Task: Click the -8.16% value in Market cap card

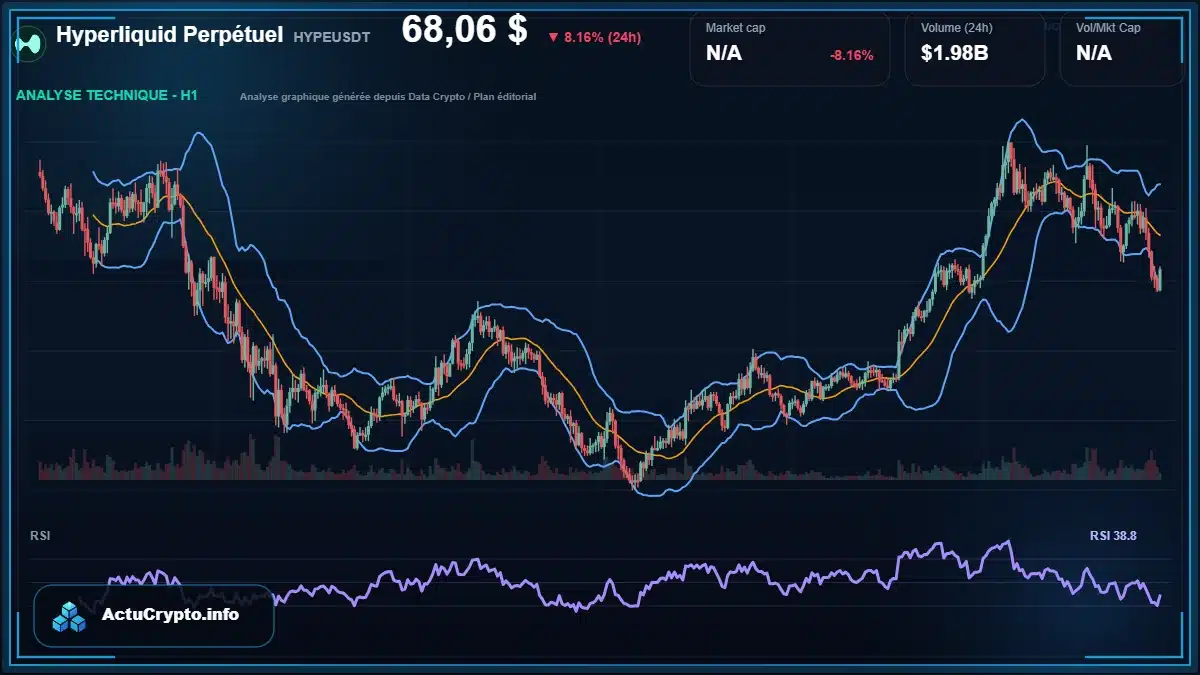Action: (851, 55)
